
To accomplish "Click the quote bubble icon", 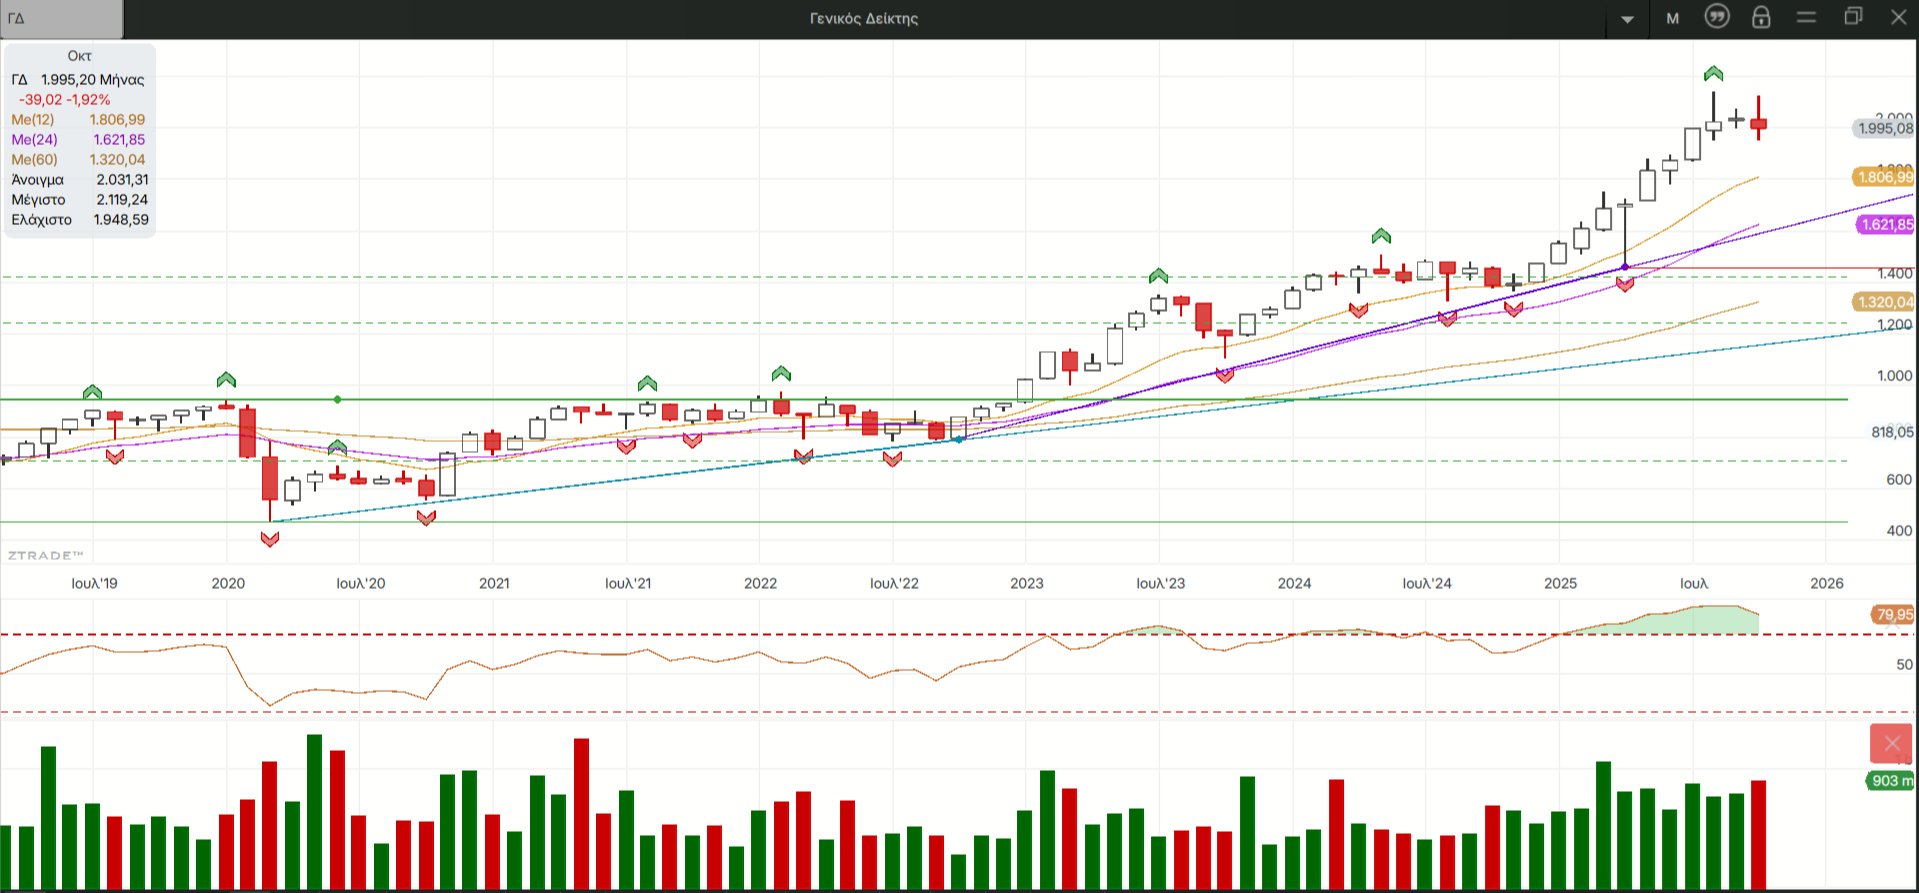I will [1717, 17].
